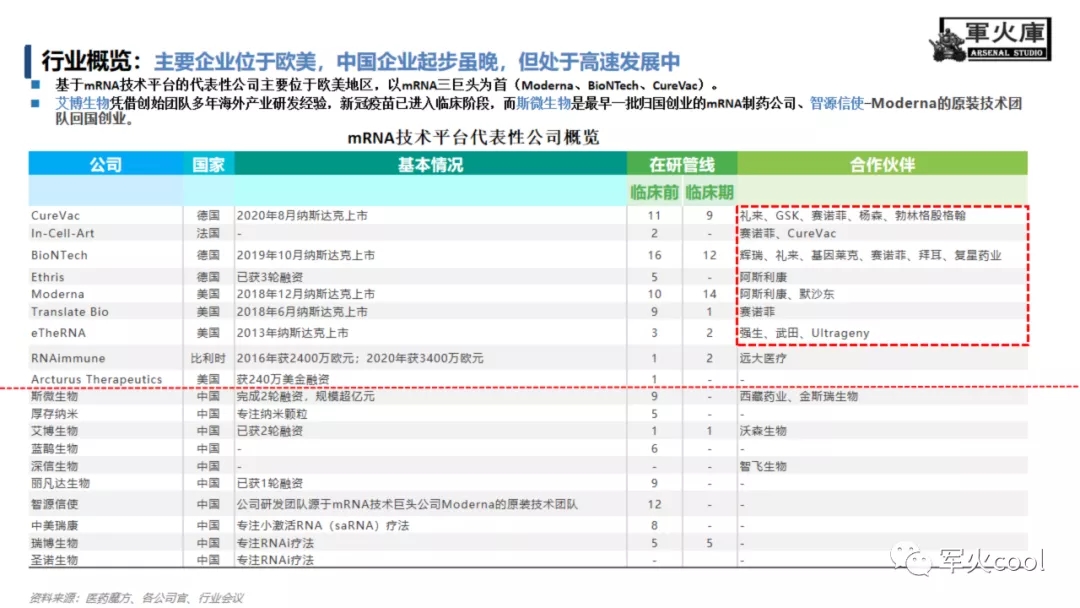Click the 'Arcturus Therapeutics' company cell
The width and height of the screenshot is (1080, 608).
click(96, 379)
